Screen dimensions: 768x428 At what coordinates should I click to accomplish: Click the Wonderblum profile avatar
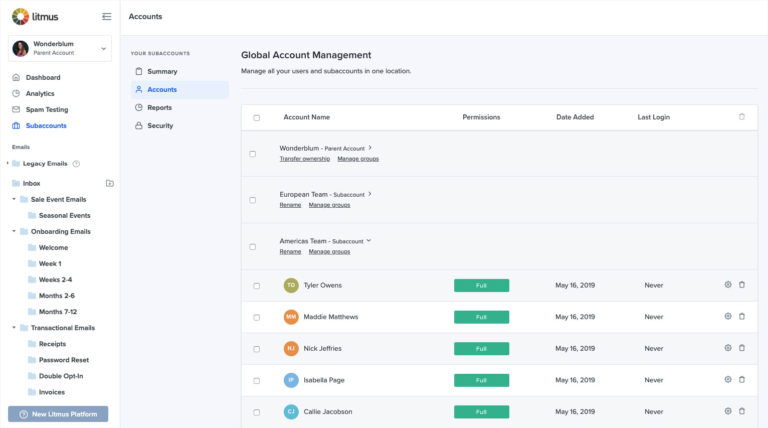click(x=21, y=48)
